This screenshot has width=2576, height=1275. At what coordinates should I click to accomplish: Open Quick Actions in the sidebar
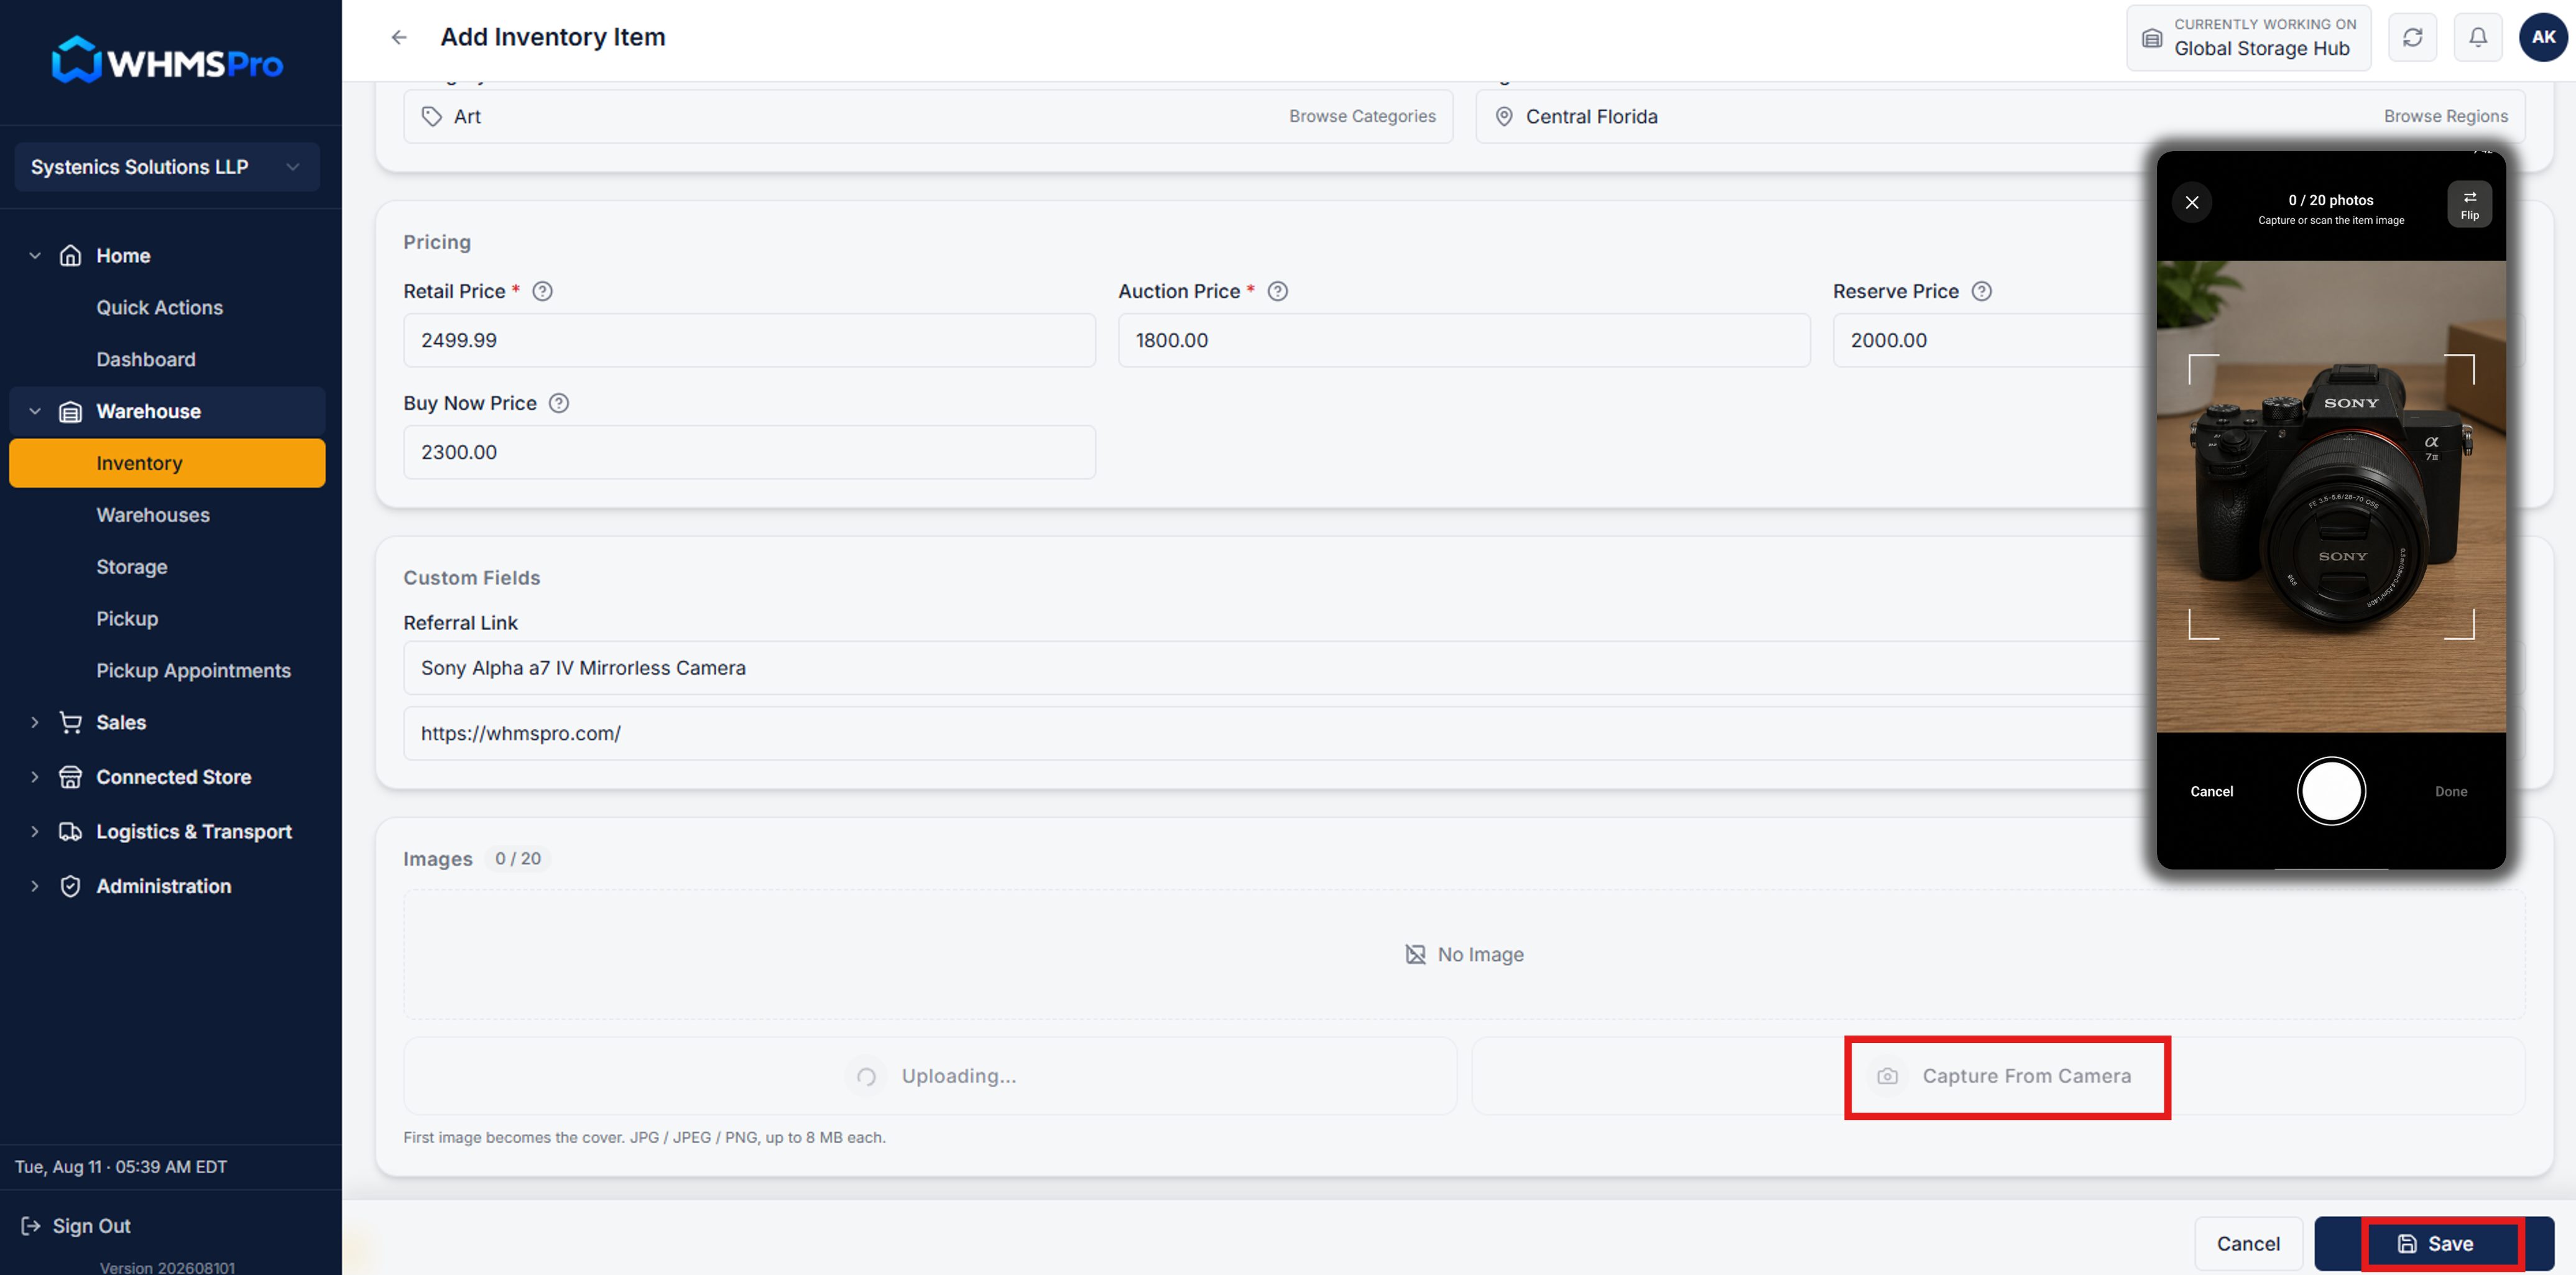(159, 307)
